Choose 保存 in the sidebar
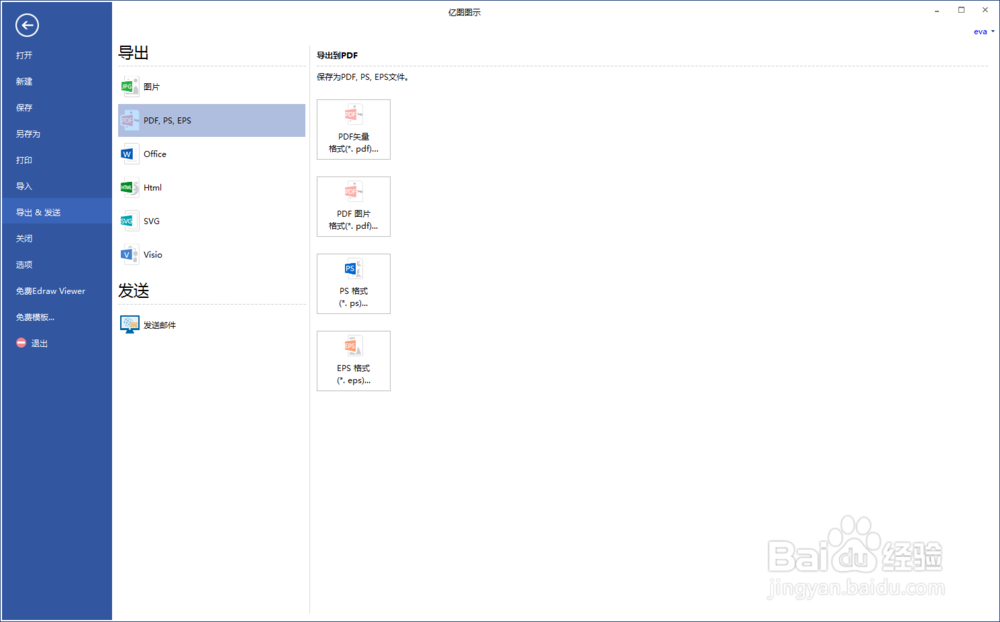The height and width of the screenshot is (622, 1000). coord(24,108)
